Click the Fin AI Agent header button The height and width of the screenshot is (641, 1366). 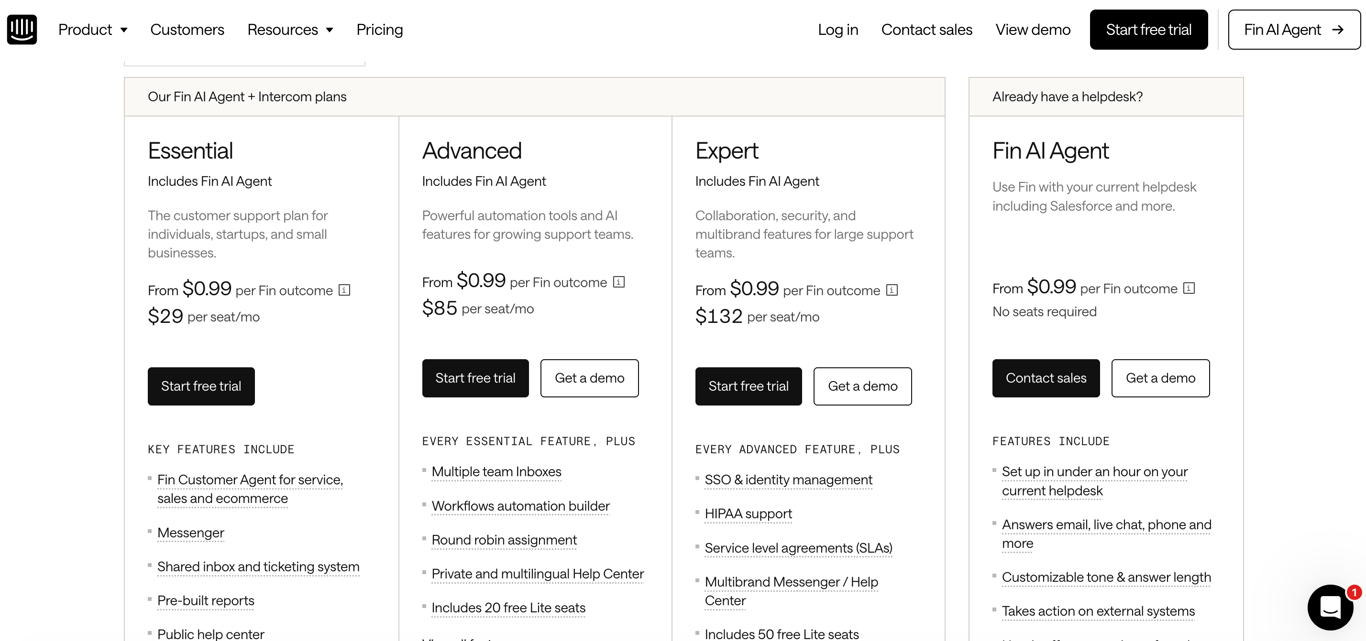pos(1294,29)
